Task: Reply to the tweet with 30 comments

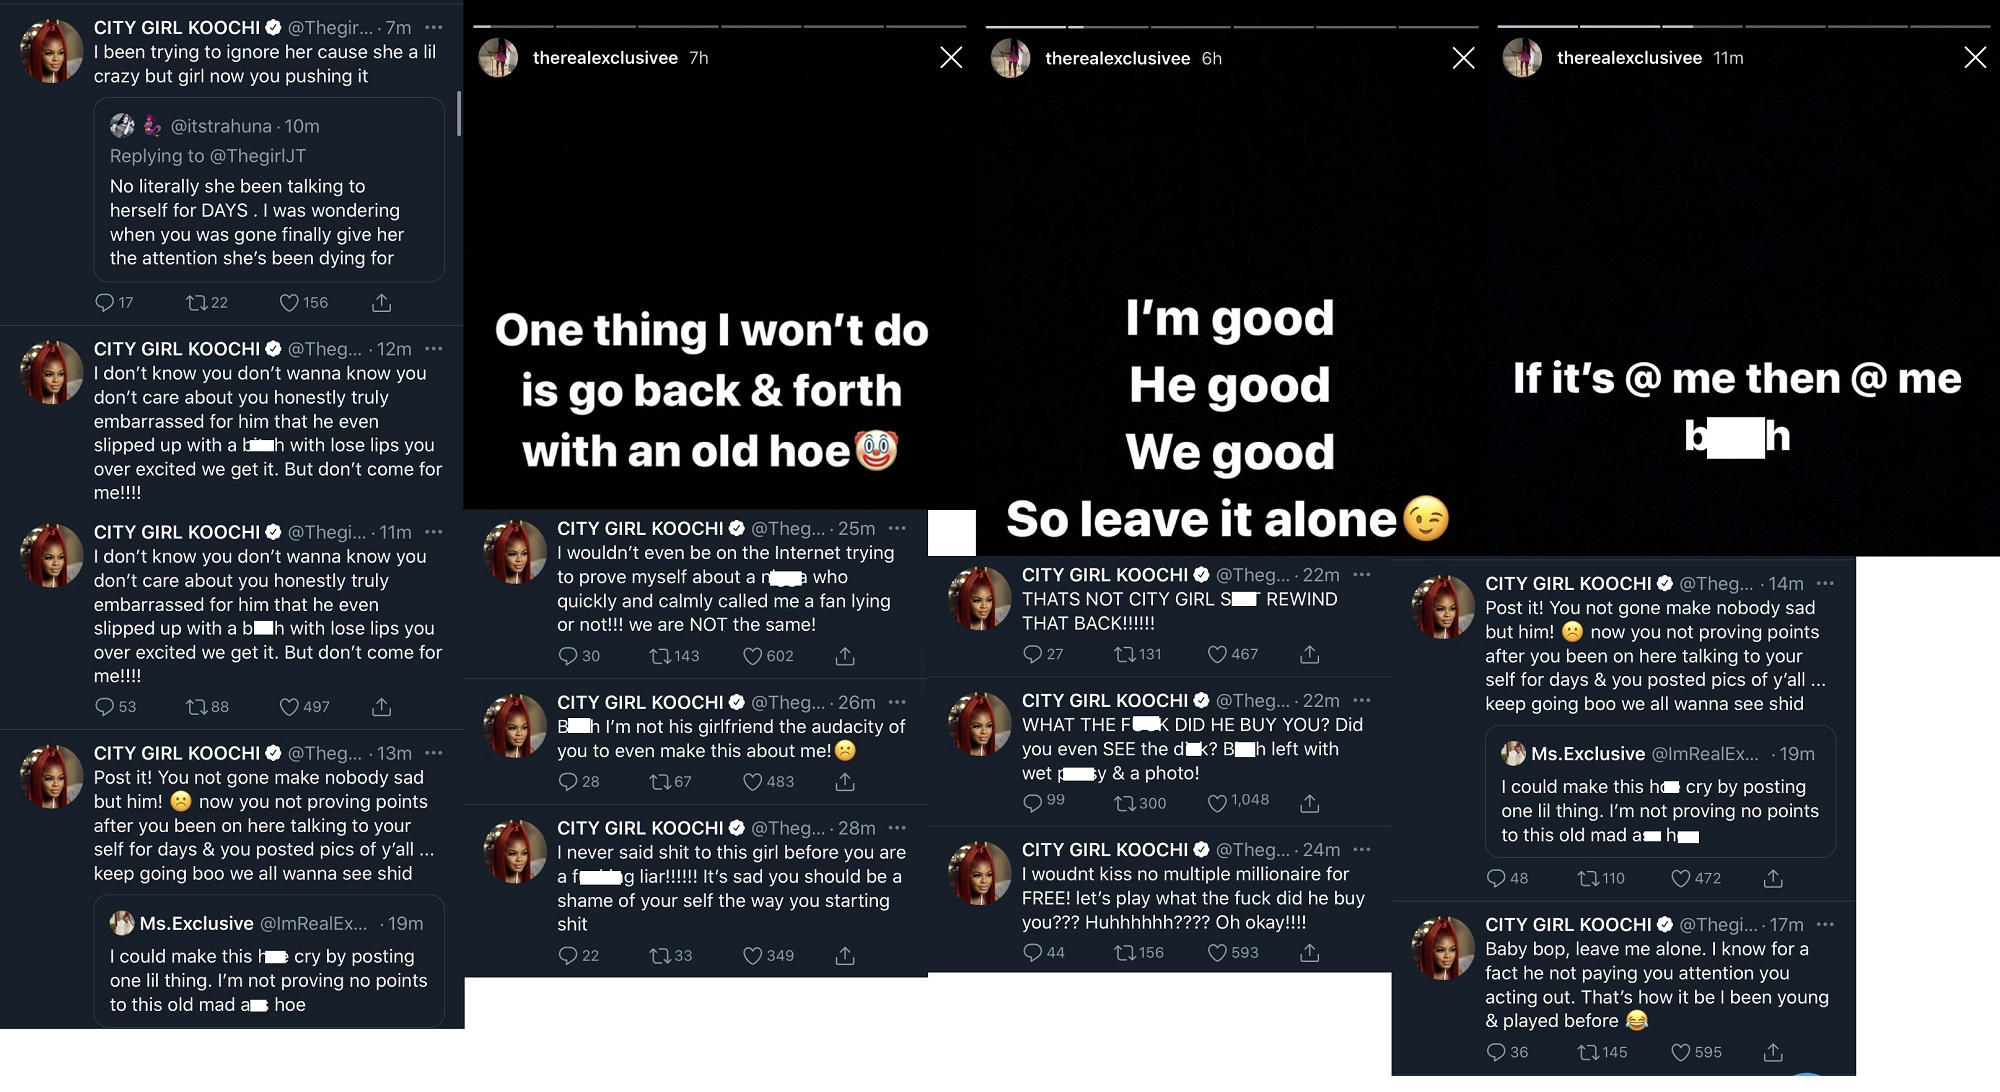Action: pyautogui.click(x=568, y=656)
